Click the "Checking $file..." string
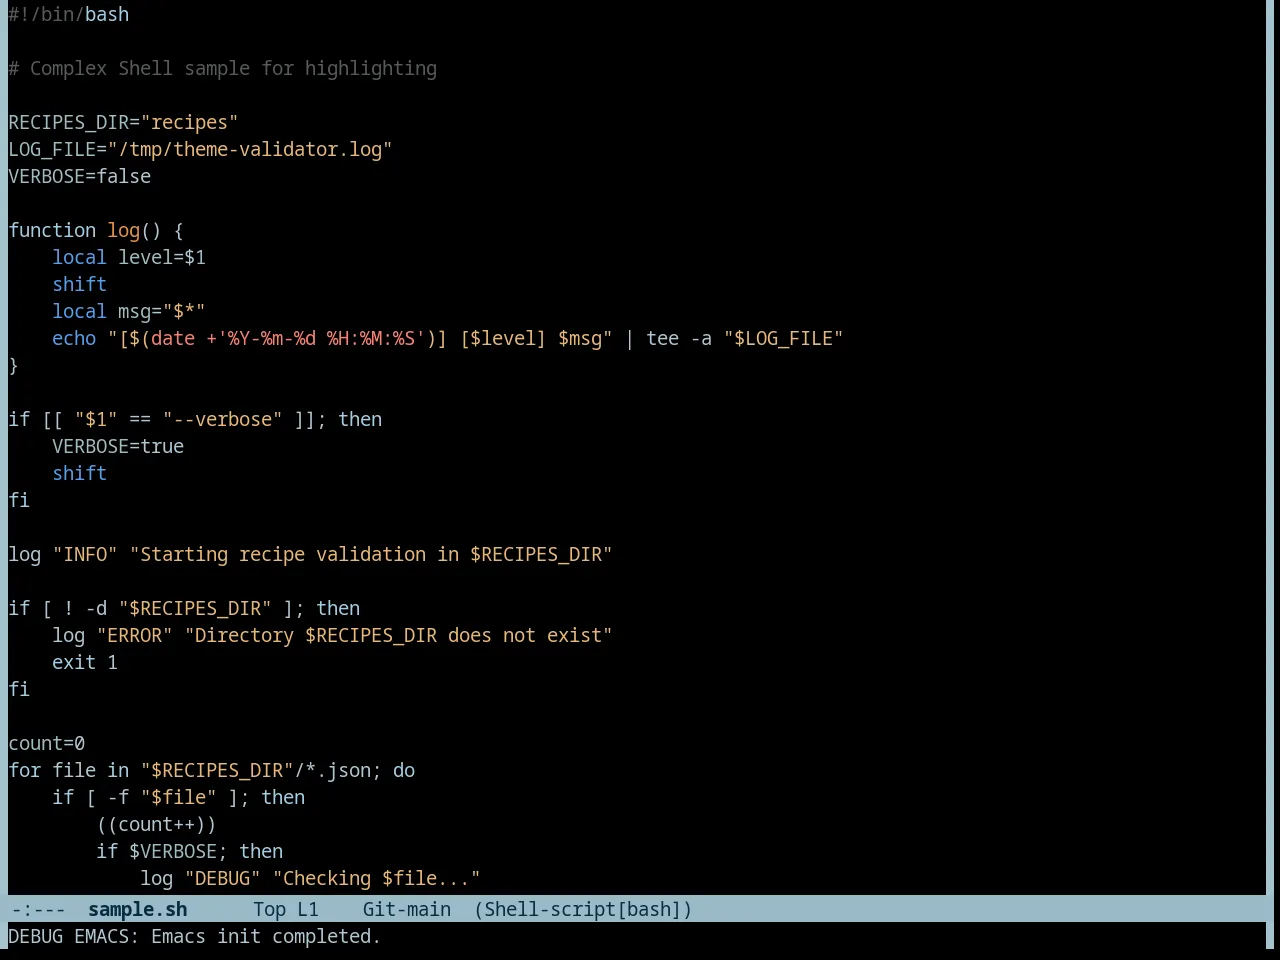Image resolution: width=1280 pixels, height=960 pixels. coord(376,878)
